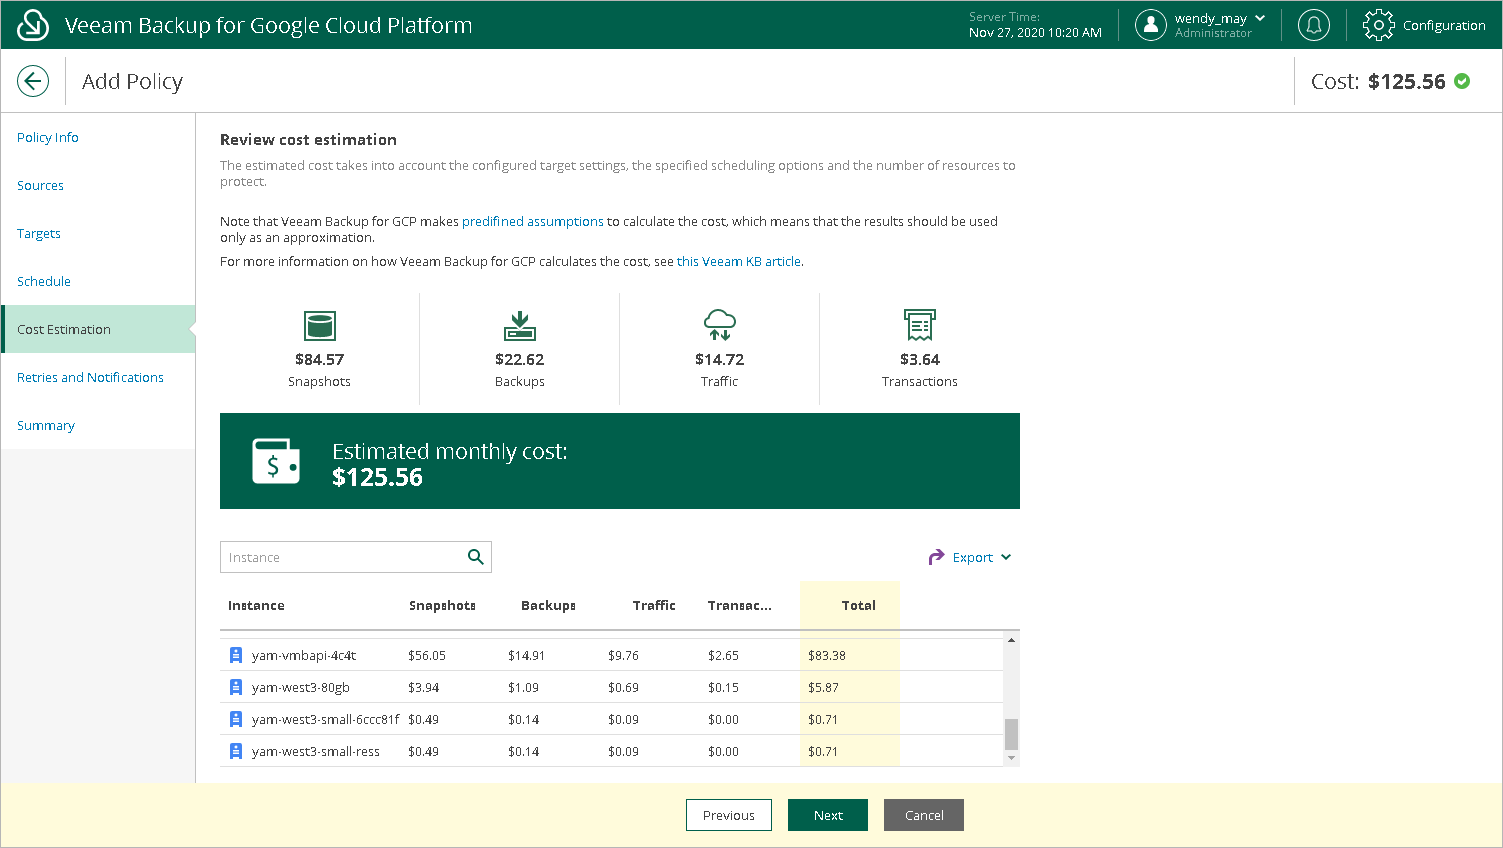Go back using the arrow icon
This screenshot has height=848, width=1503.
coord(33,81)
